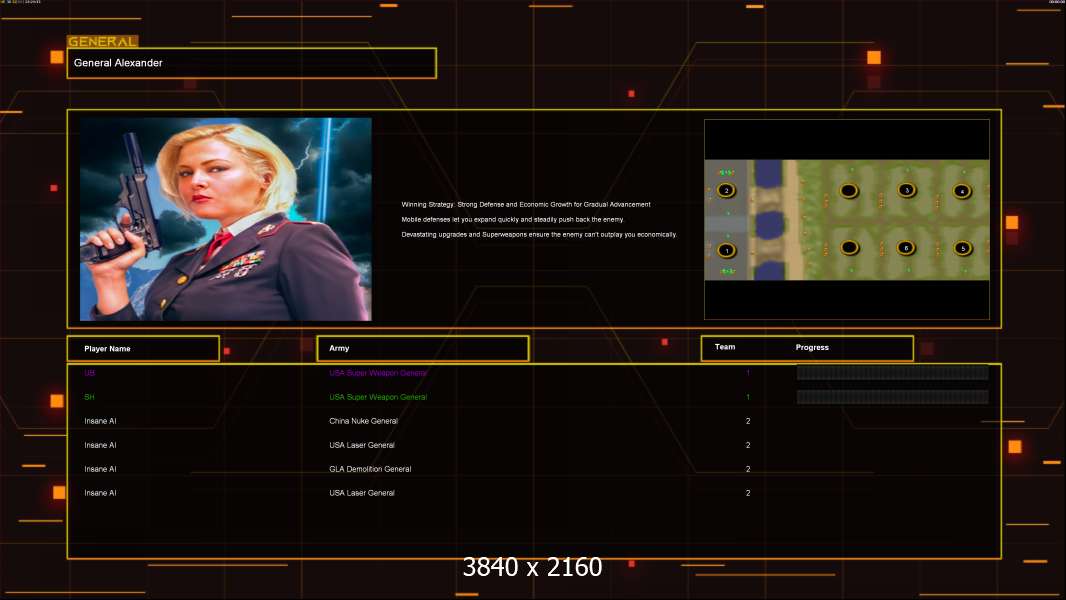Screen dimensions: 1066x600
Task: Click the purple USA Super Weapon General entry
Action: tap(378, 373)
